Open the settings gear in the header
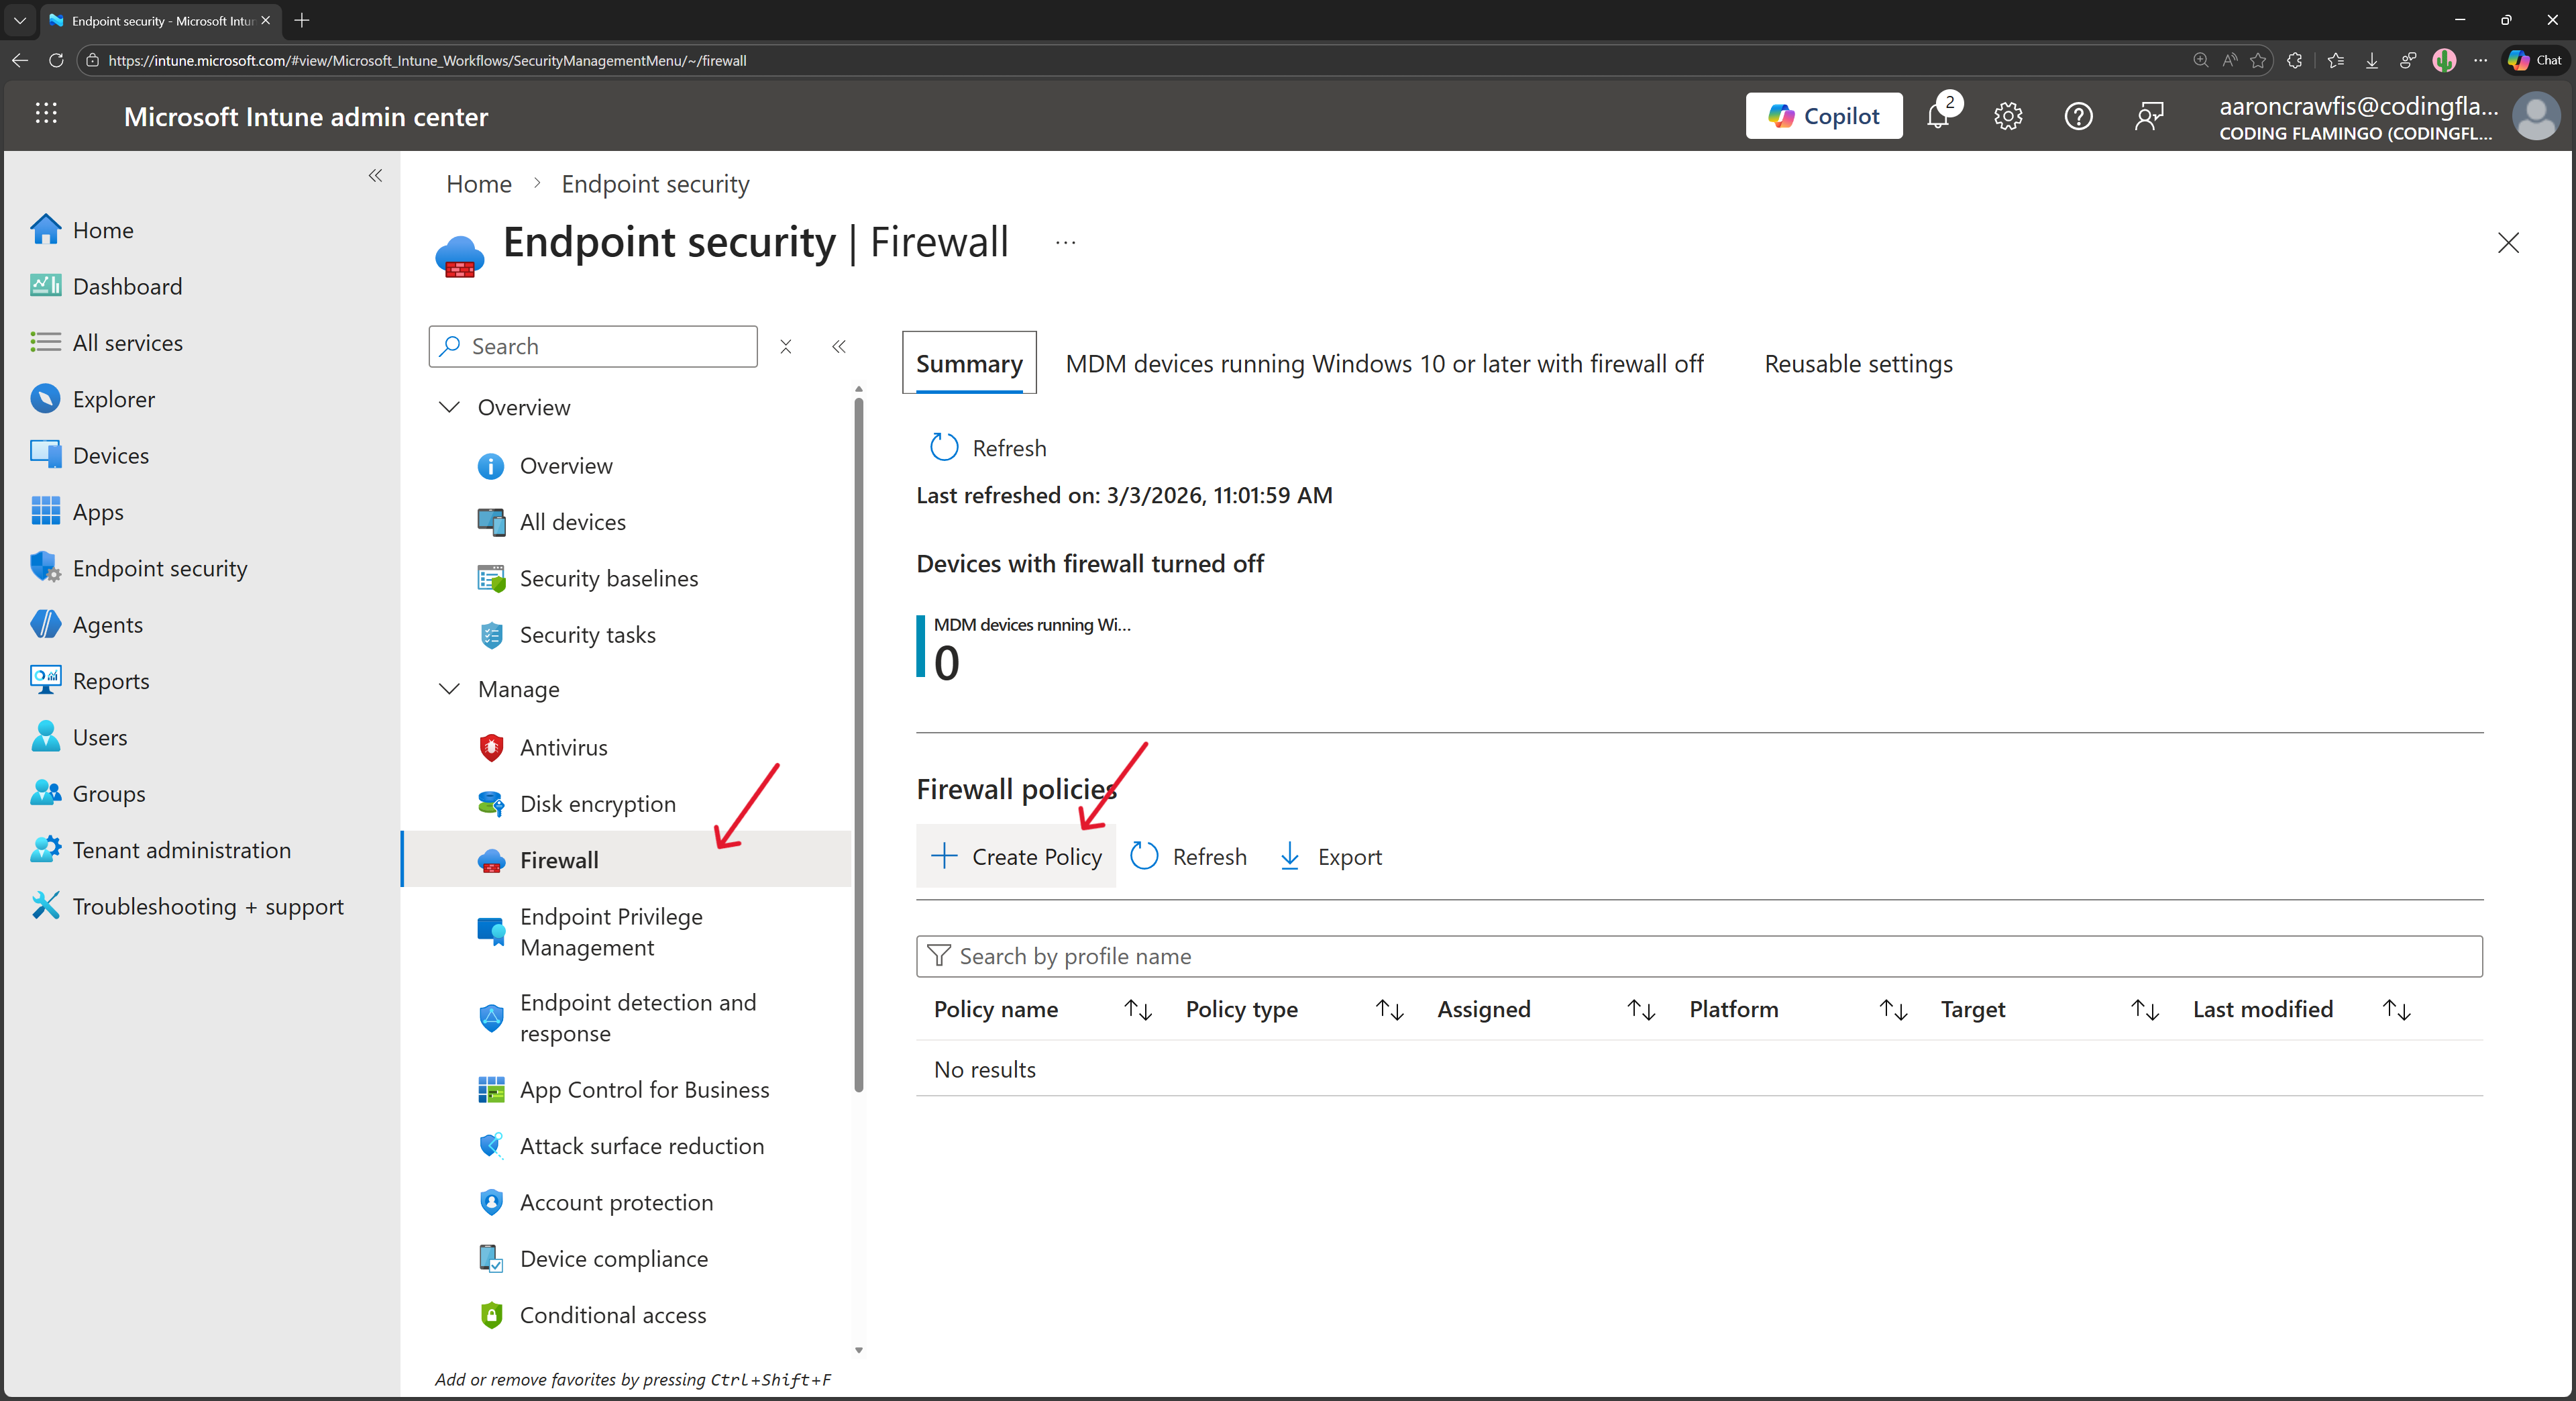This screenshot has width=2576, height=1401. (2007, 115)
